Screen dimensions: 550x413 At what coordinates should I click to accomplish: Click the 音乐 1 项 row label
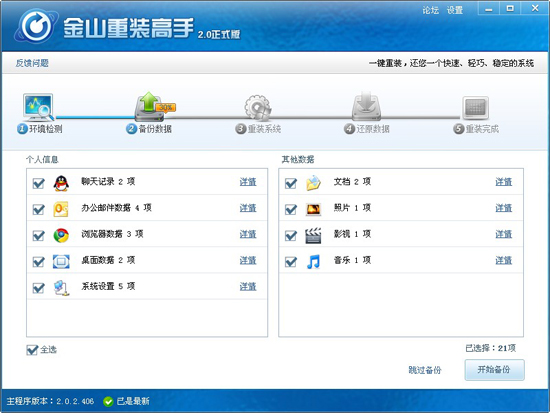tap(352, 260)
